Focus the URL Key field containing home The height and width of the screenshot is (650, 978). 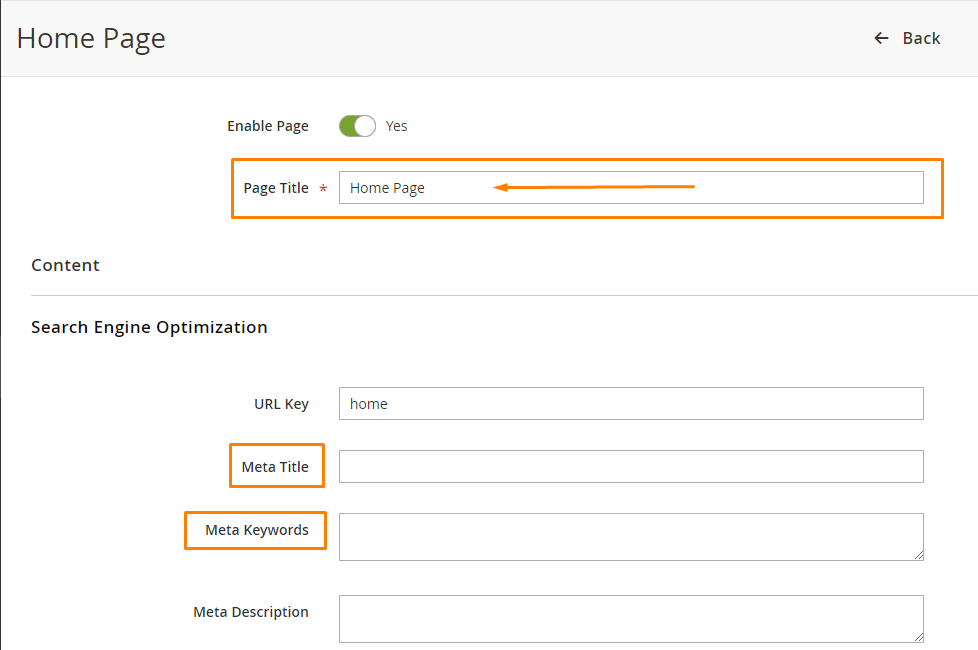(631, 404)
